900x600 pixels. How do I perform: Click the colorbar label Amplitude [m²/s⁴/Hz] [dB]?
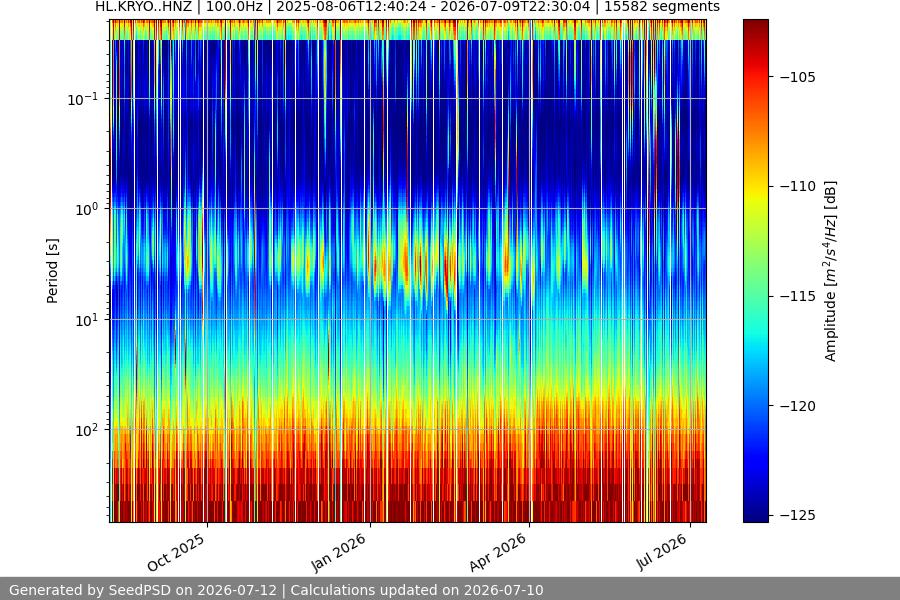tap(831, 271)
